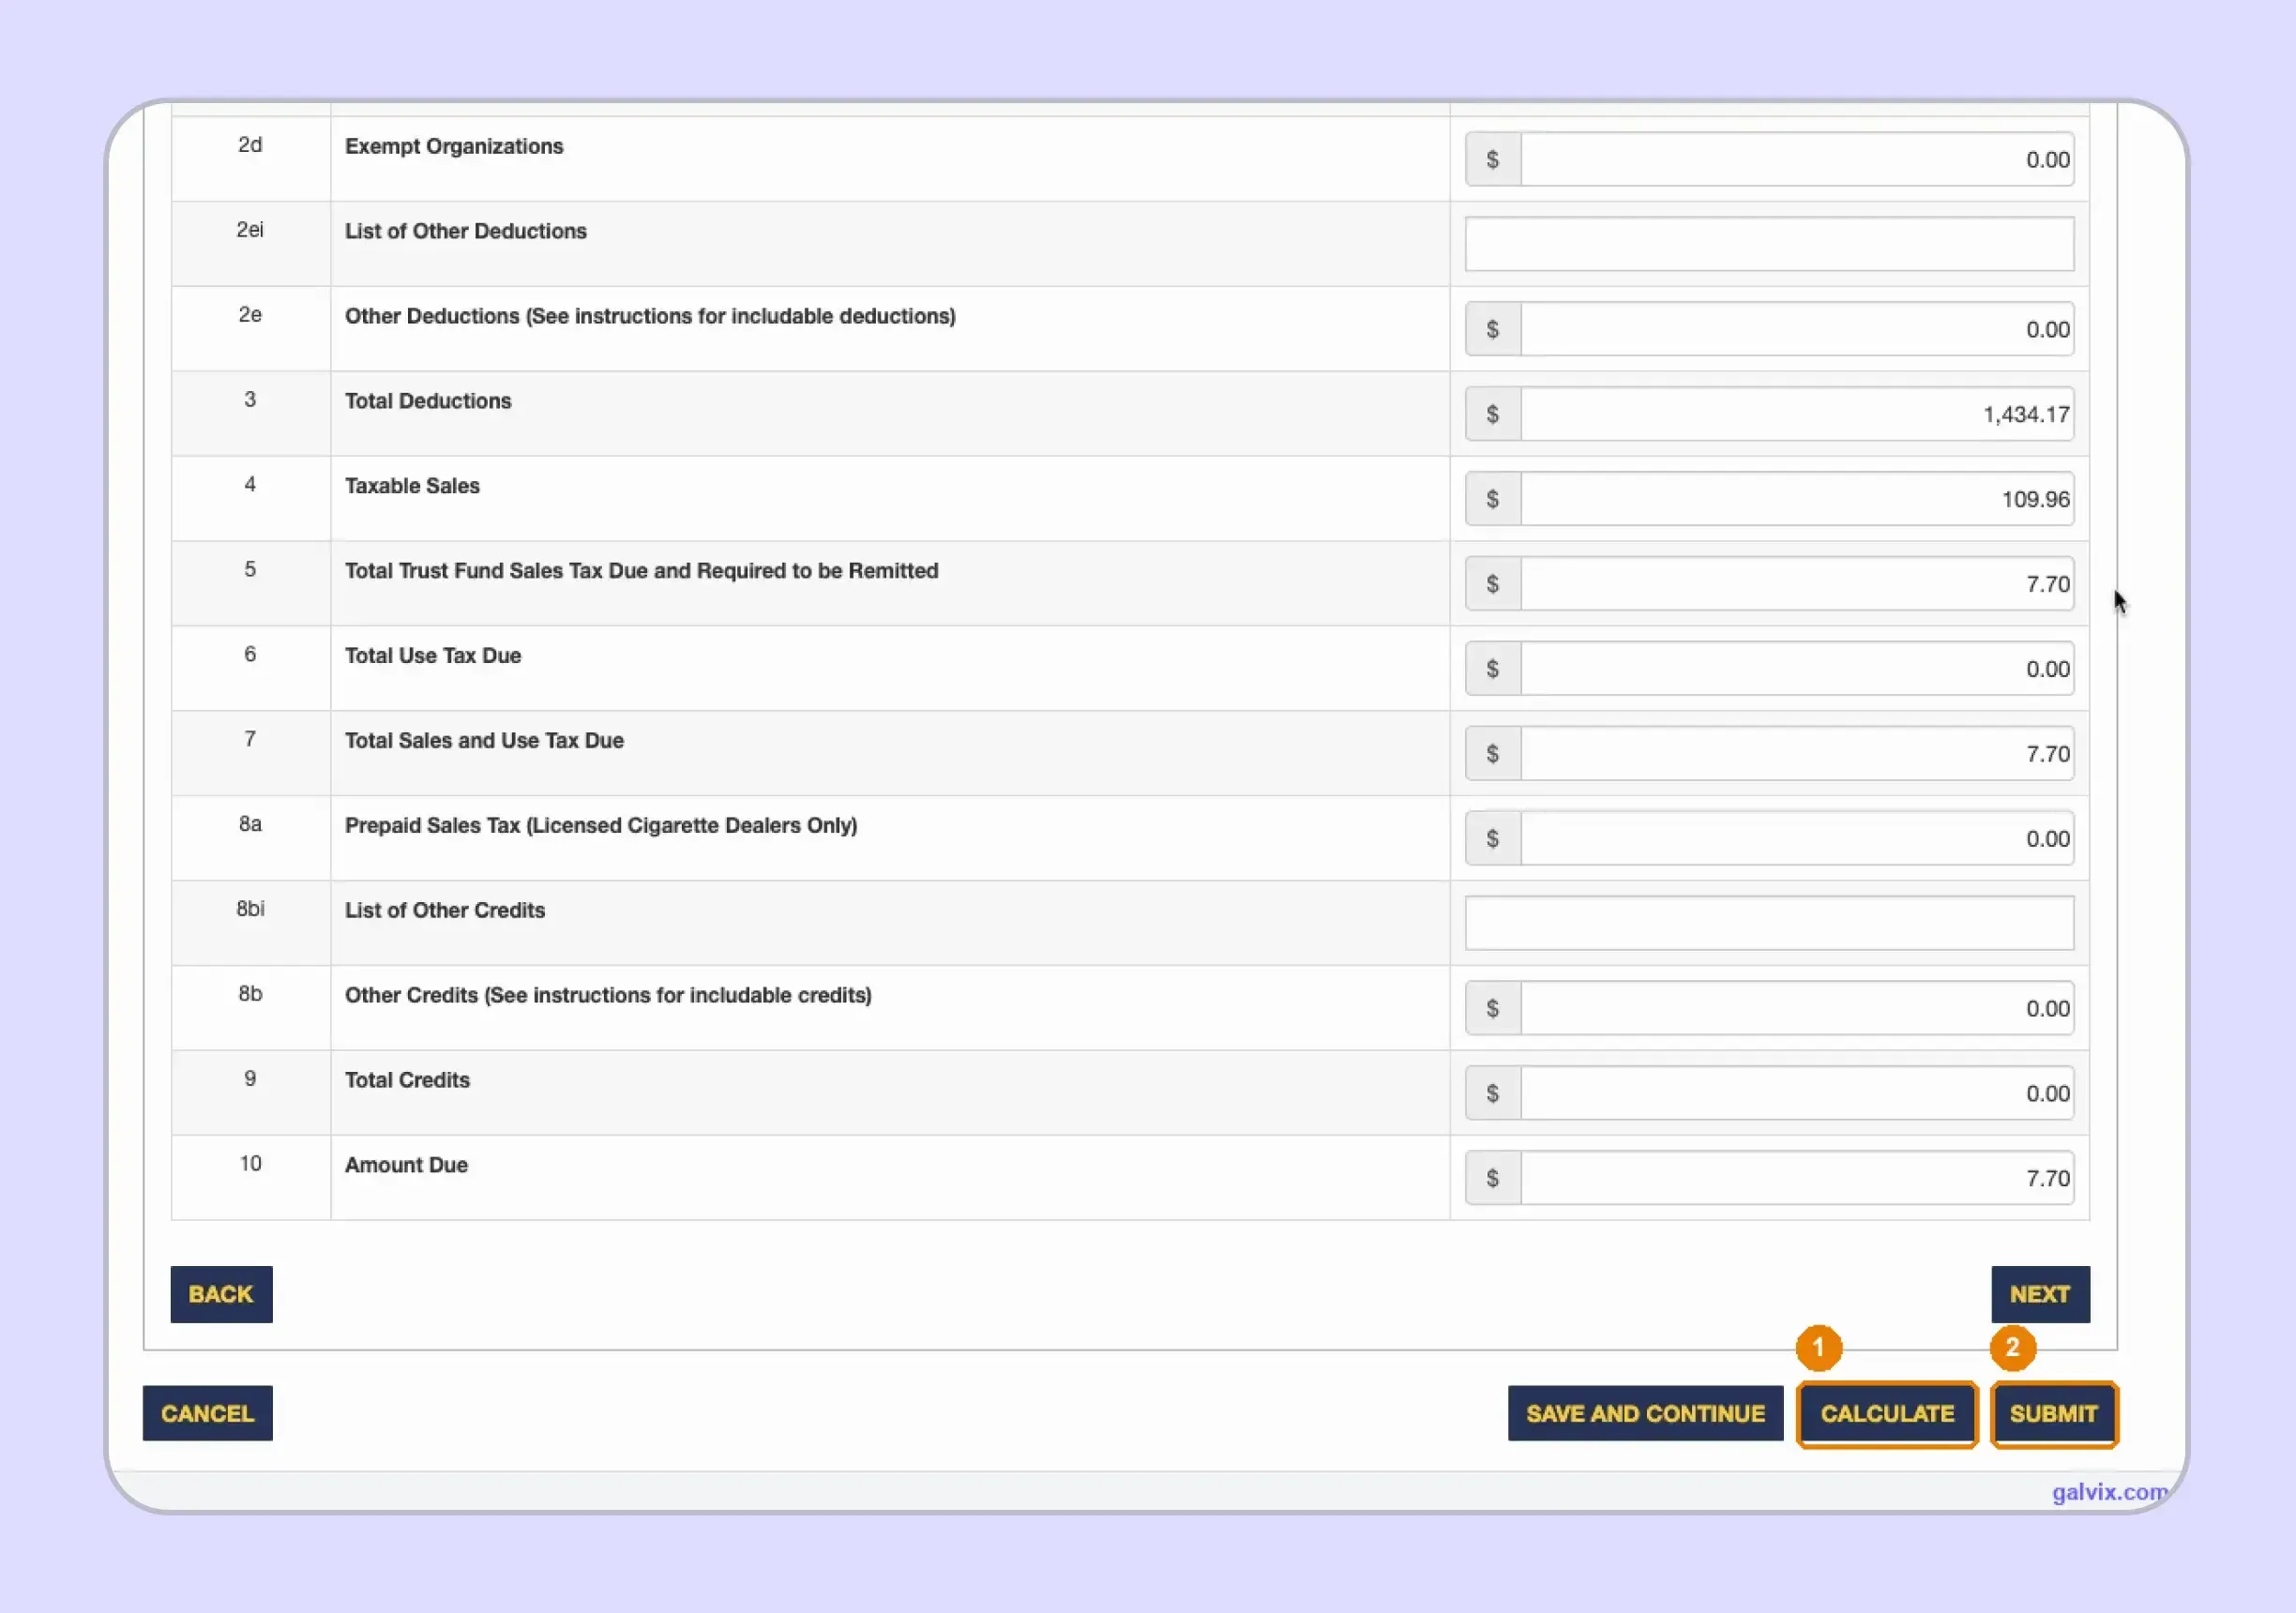Click the 'Total Trust Fund Sales Tax Due' label
Viewport: 2296px width, 1613px height.
coord(642,571)
